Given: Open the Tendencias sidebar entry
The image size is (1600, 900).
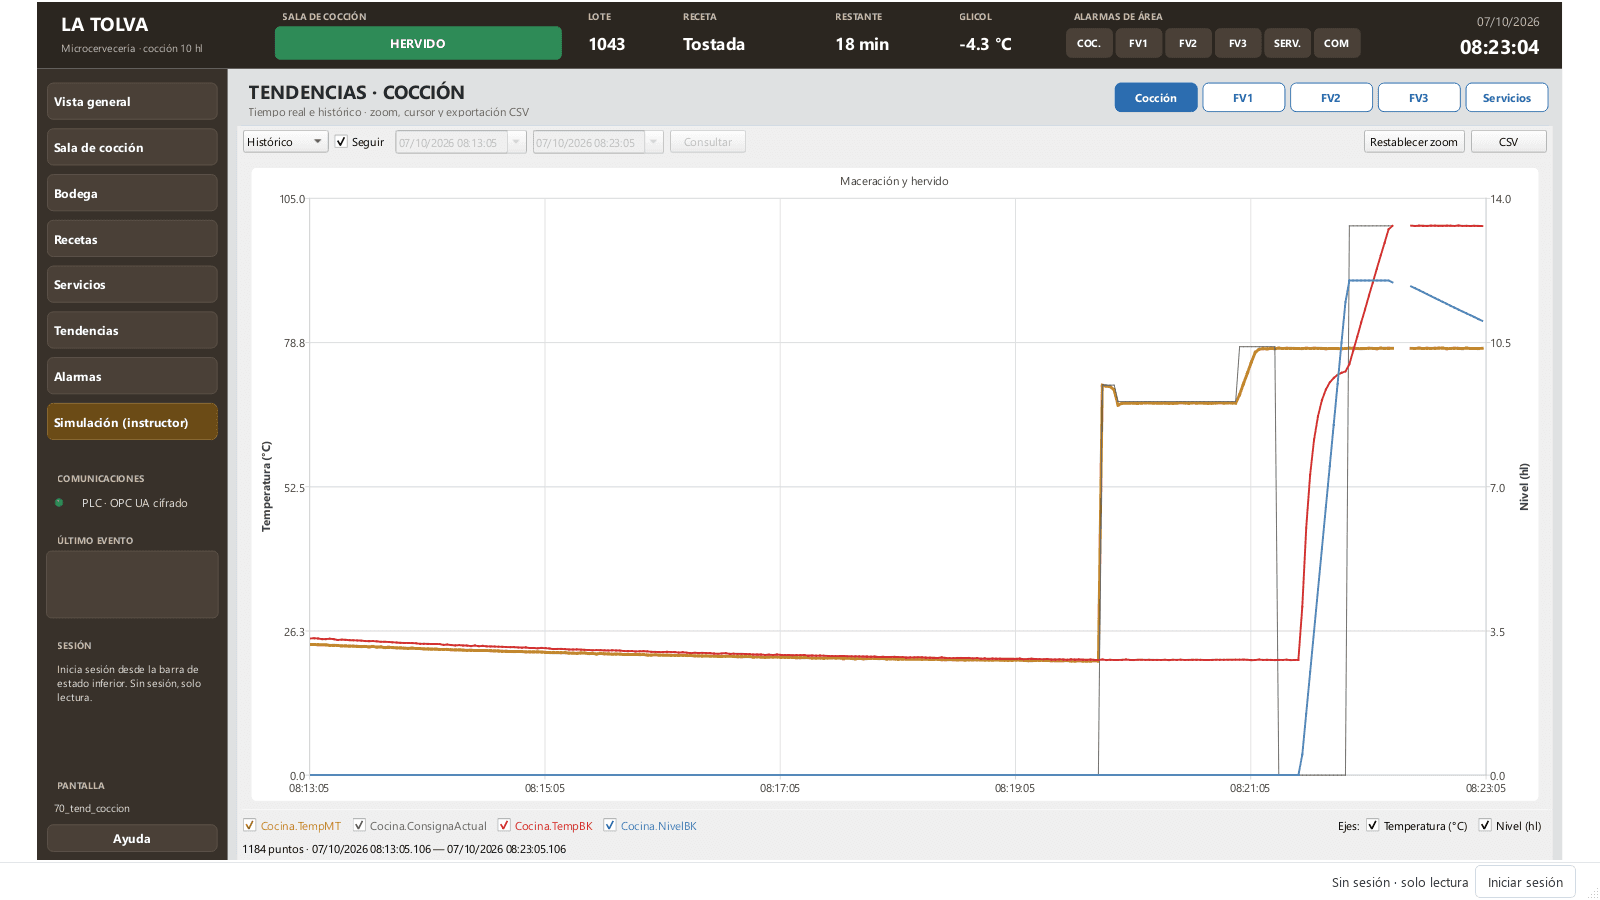Looking at the screenshot, I should [x=132, y=330].
